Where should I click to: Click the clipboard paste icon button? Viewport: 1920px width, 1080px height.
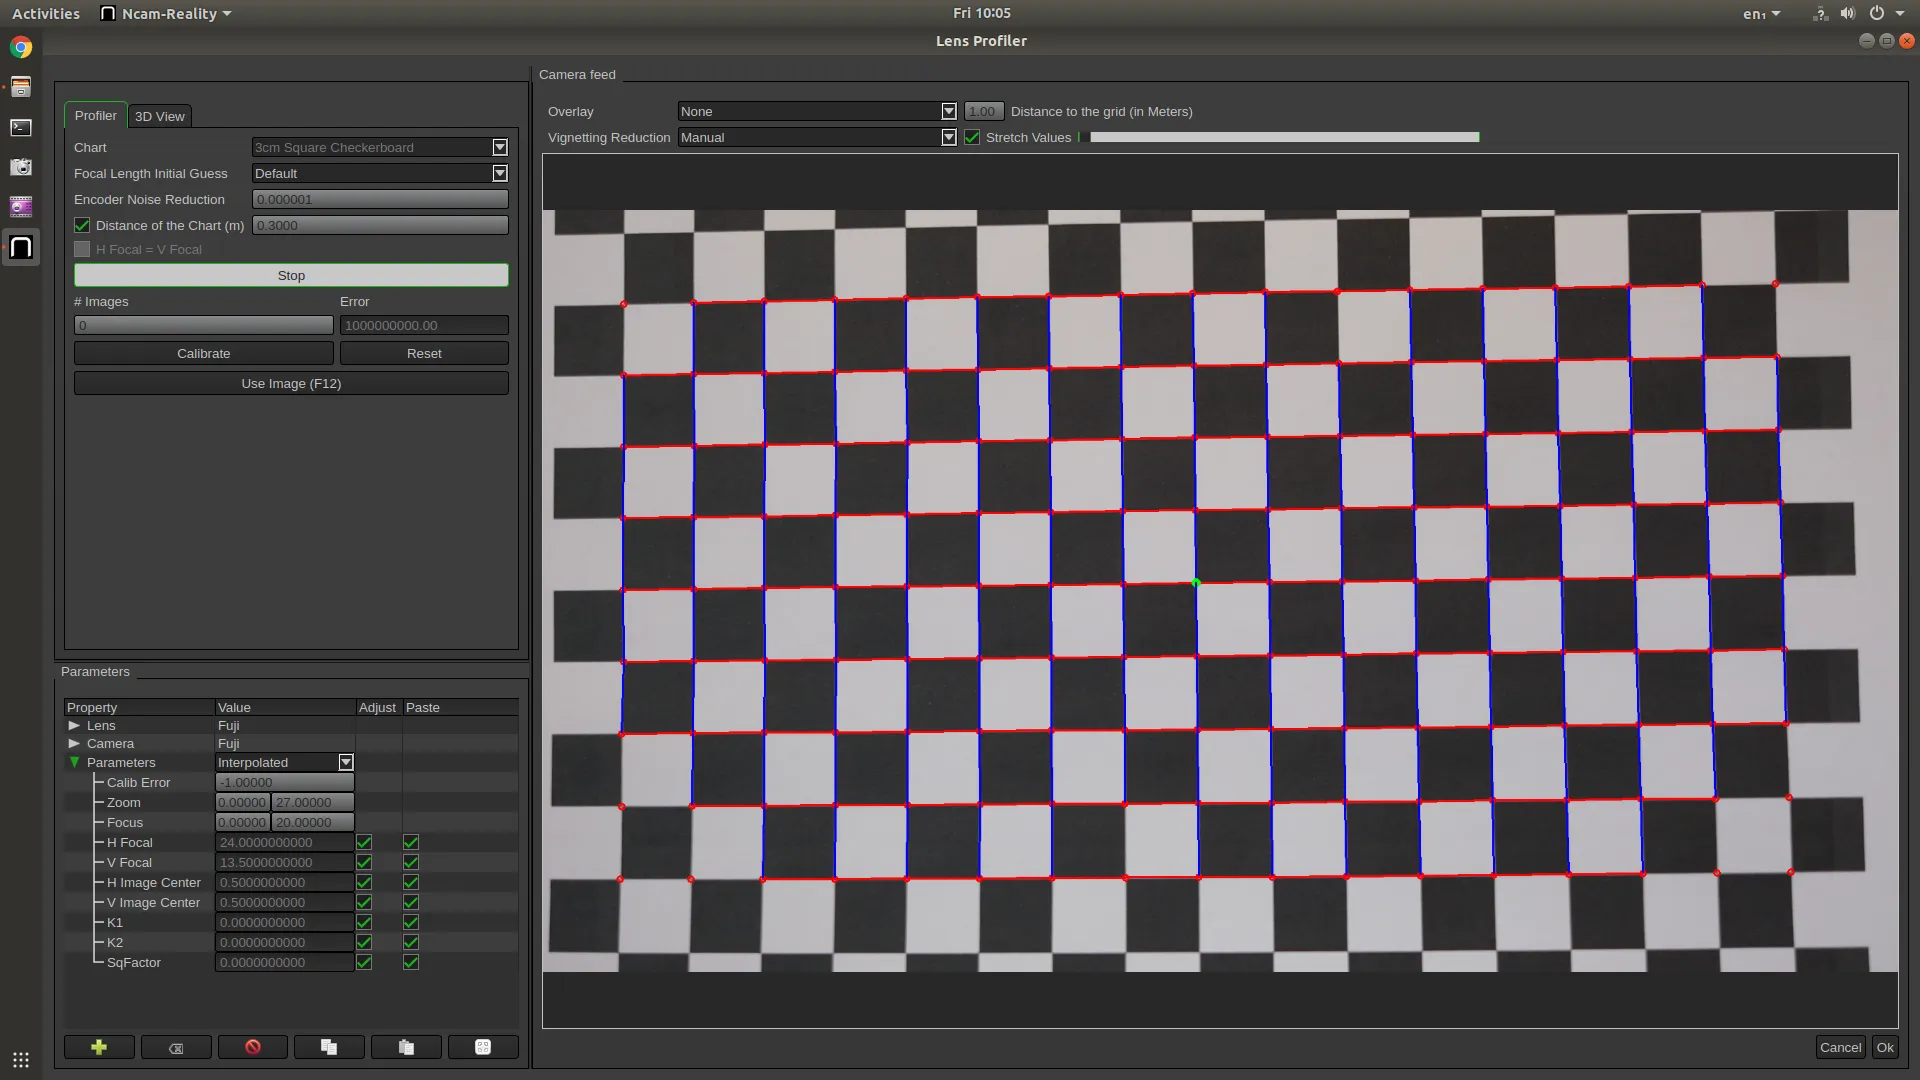tap(406, 1047)
